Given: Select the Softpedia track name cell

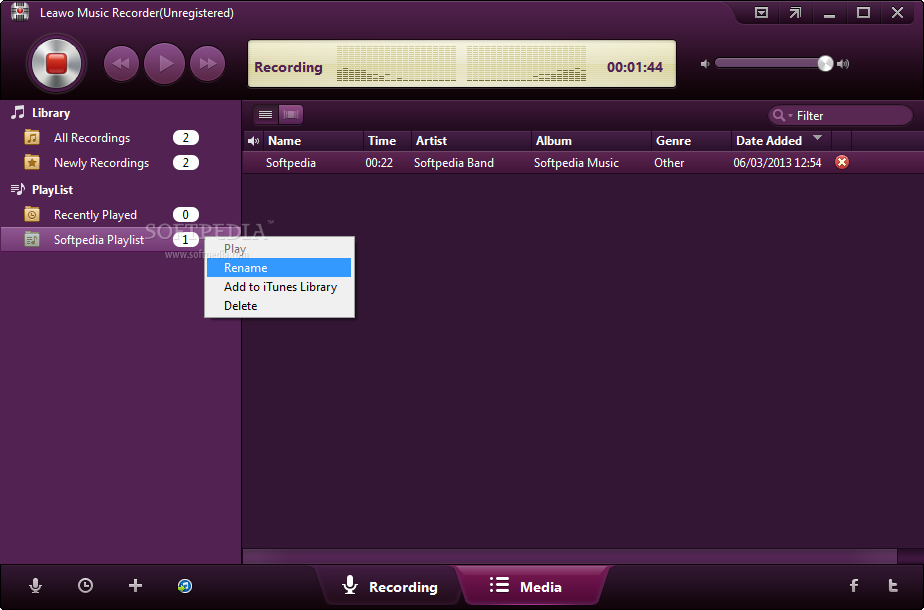Looking at the screenshot, I should (291, 163).
